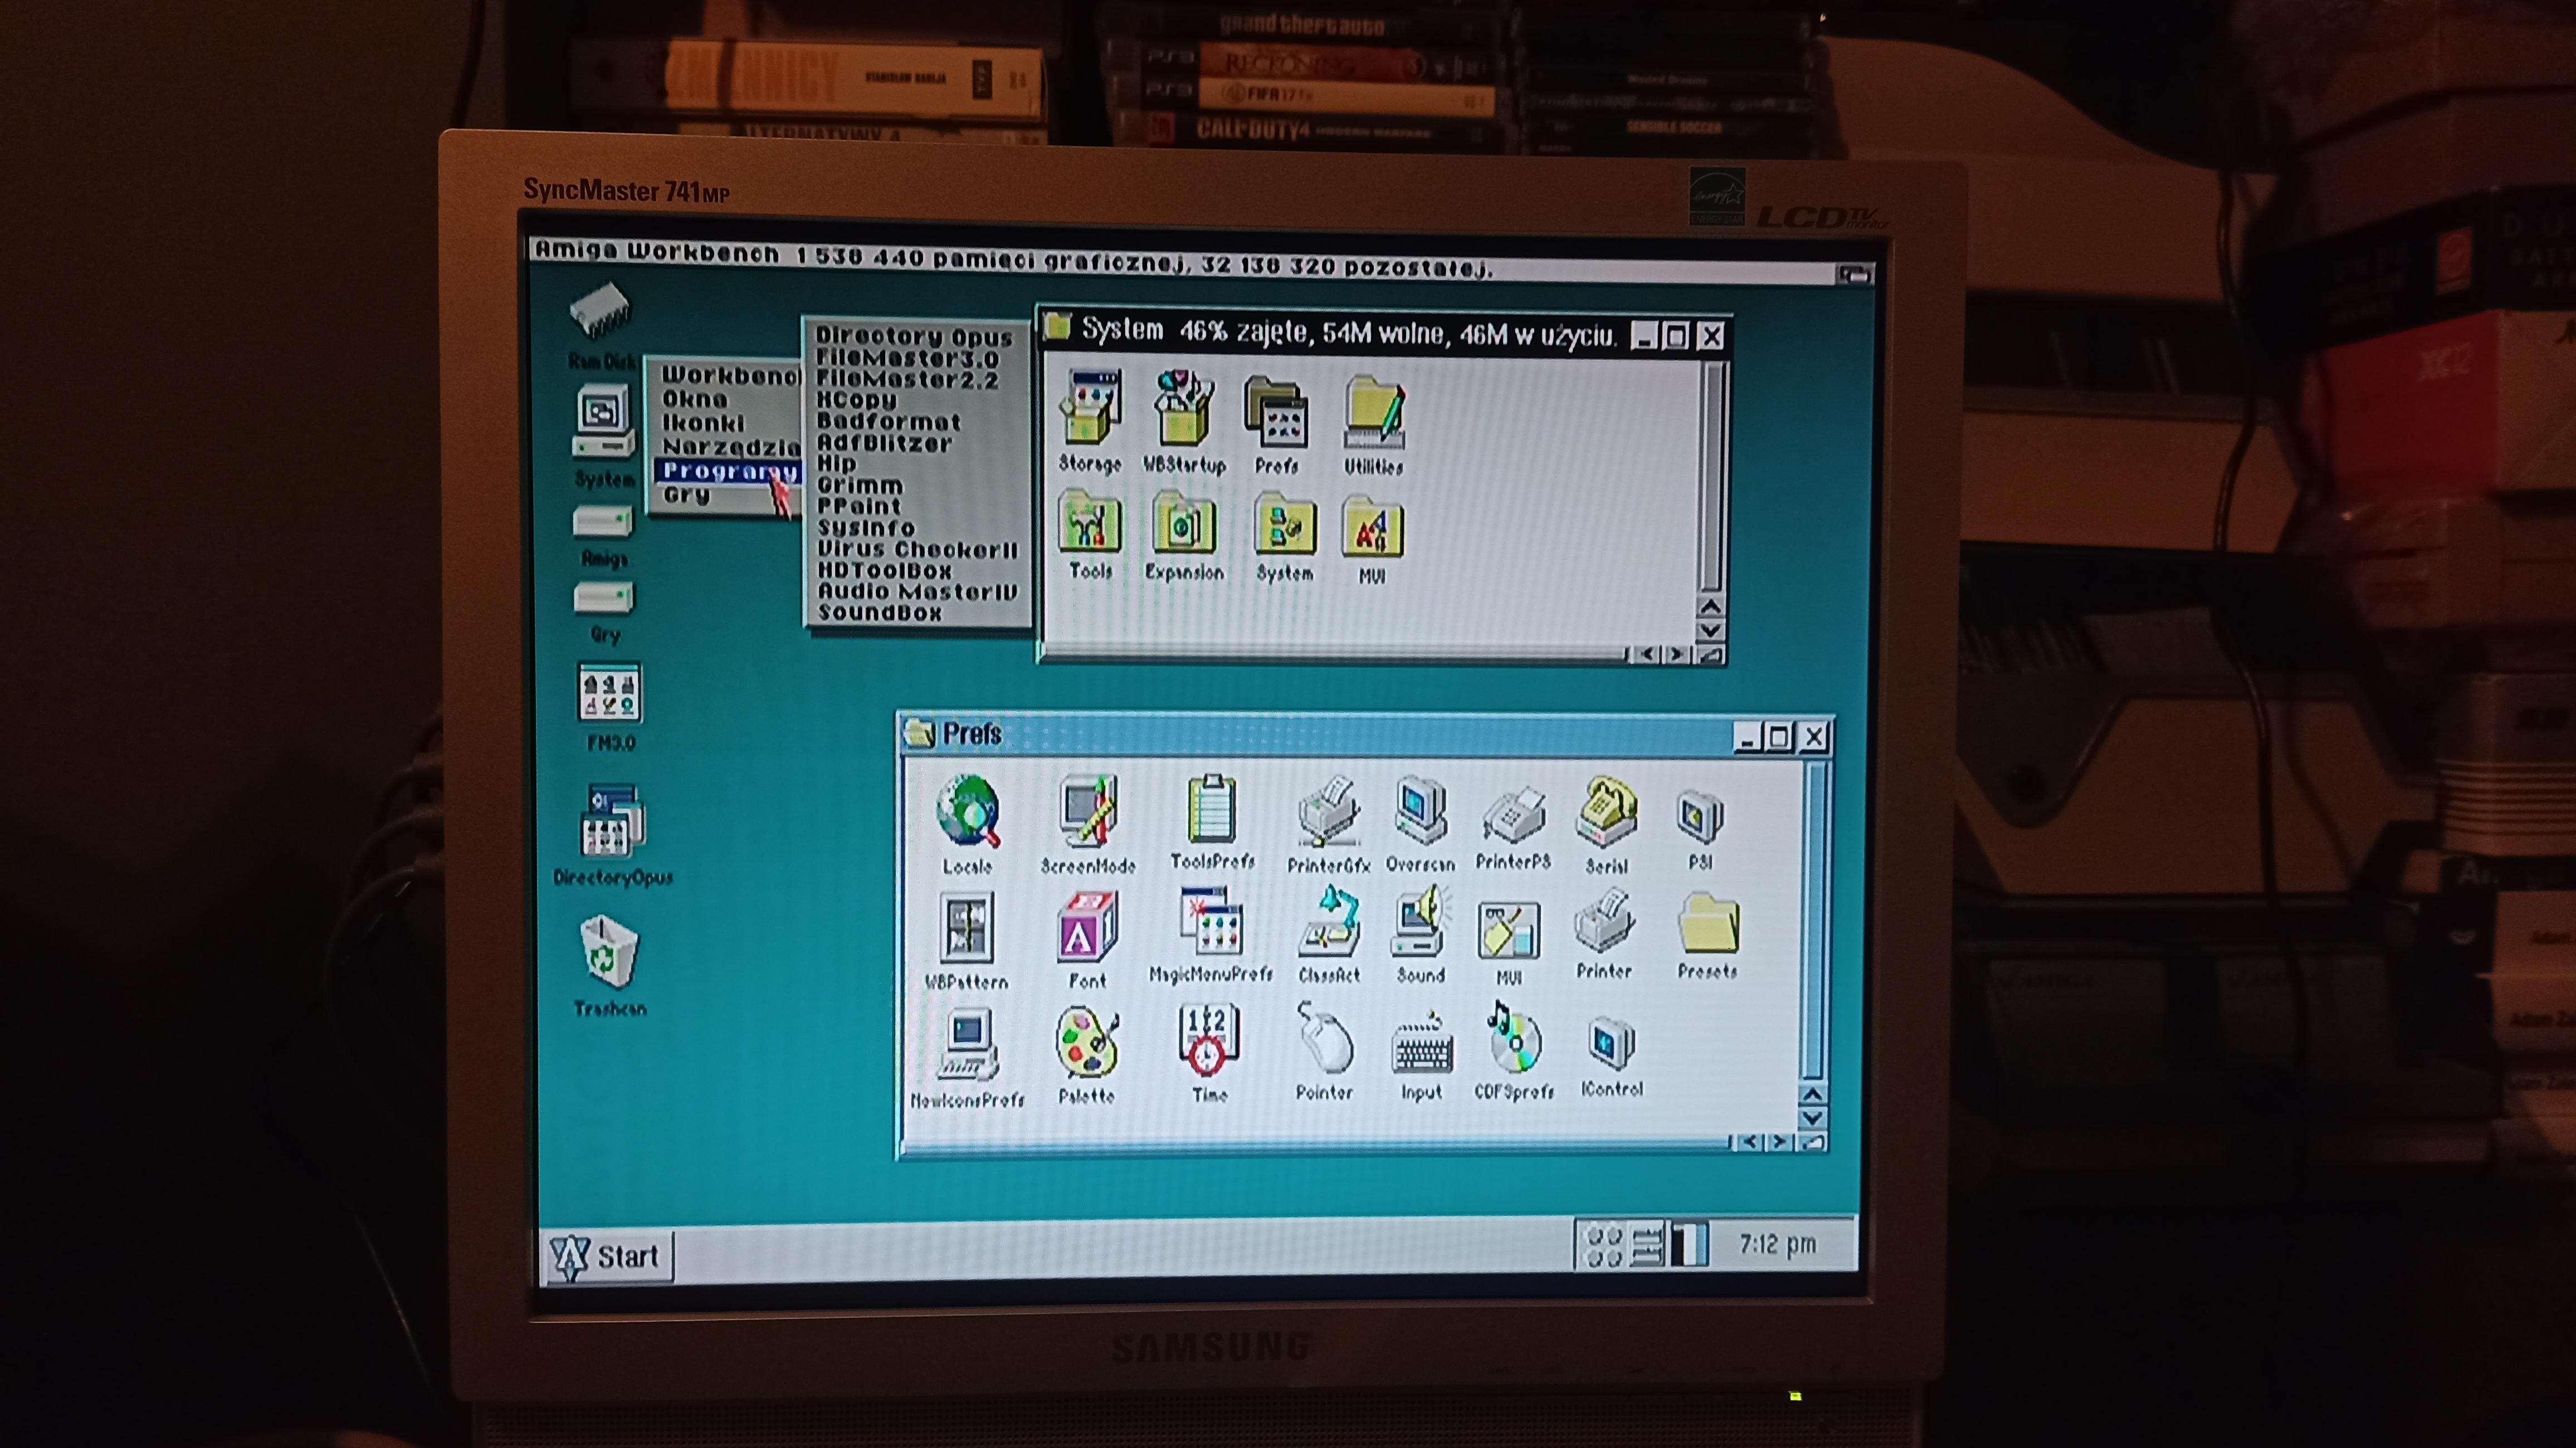The image size is (2576, 1448).
Task: Select Workbench in the popup menu
Action: [x=729, y=376]
